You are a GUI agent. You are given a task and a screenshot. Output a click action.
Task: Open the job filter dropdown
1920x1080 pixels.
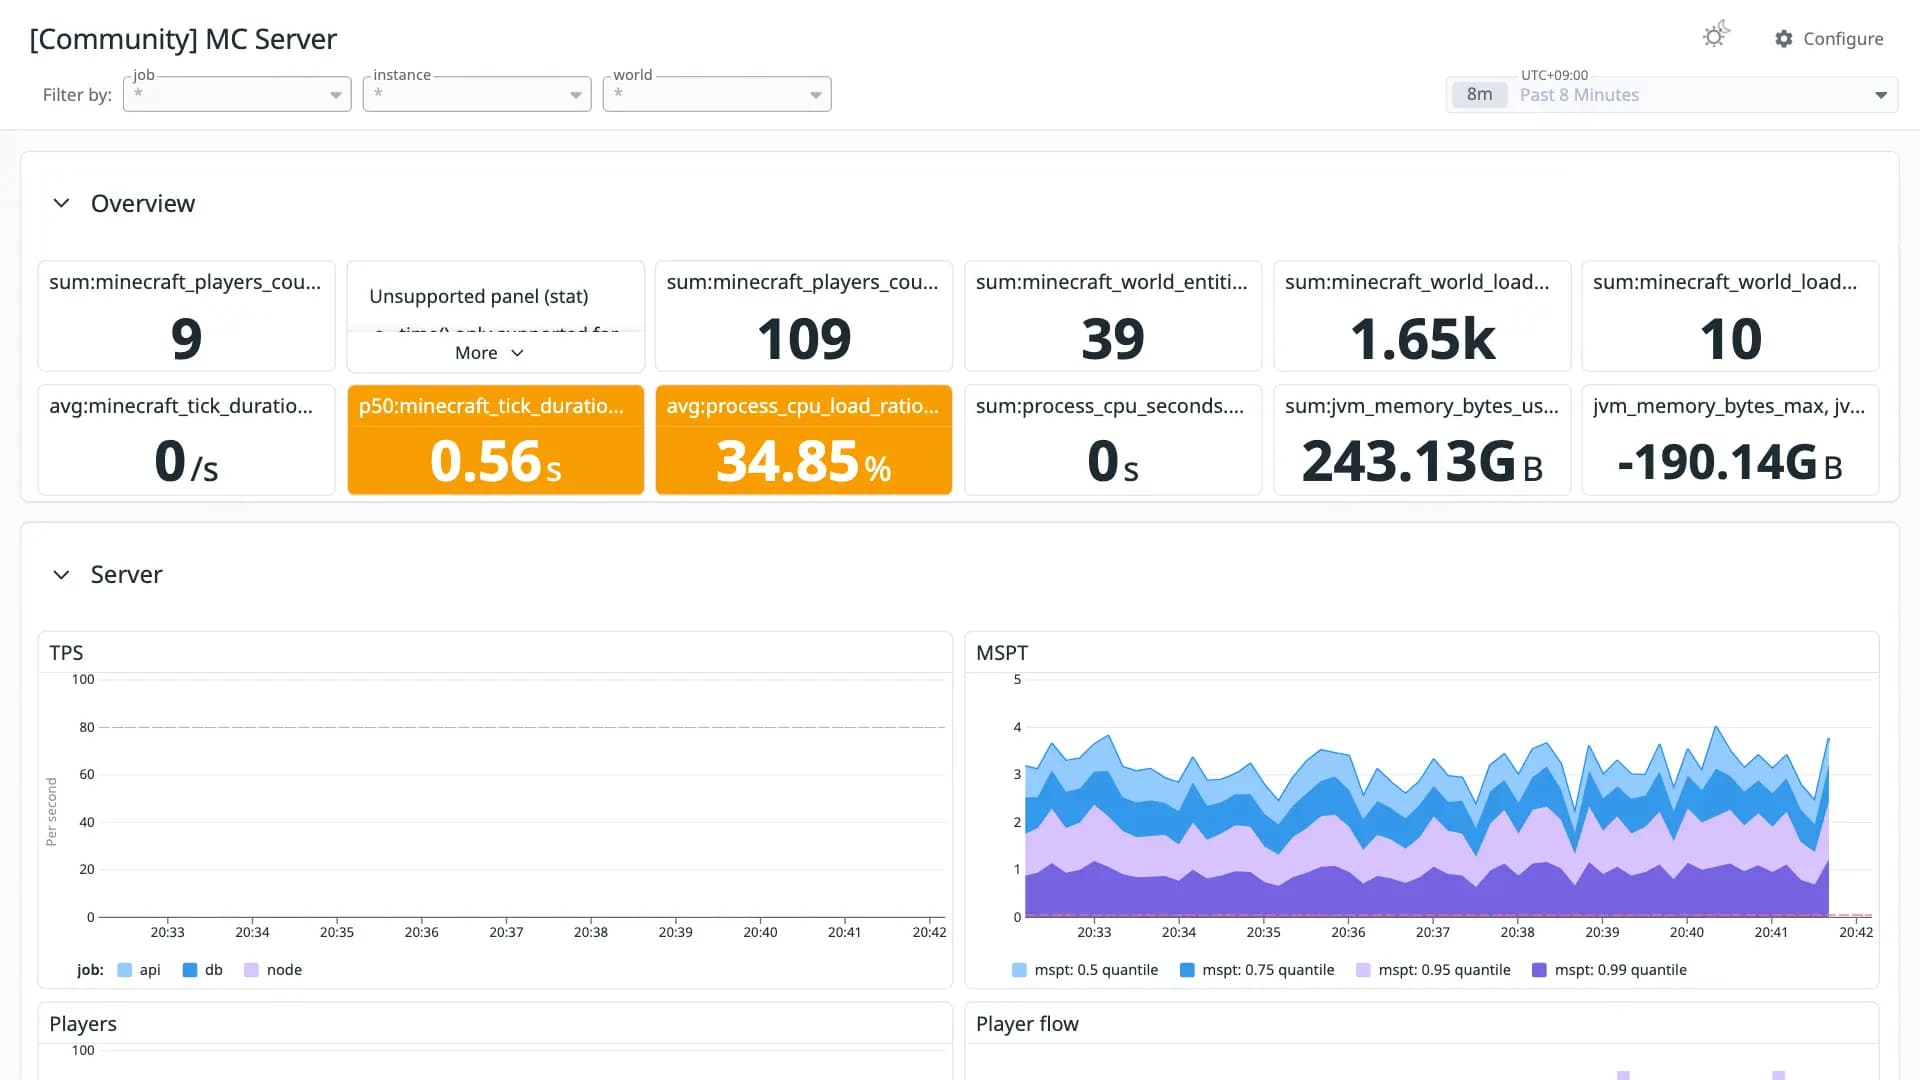click(x=237, y=94)
